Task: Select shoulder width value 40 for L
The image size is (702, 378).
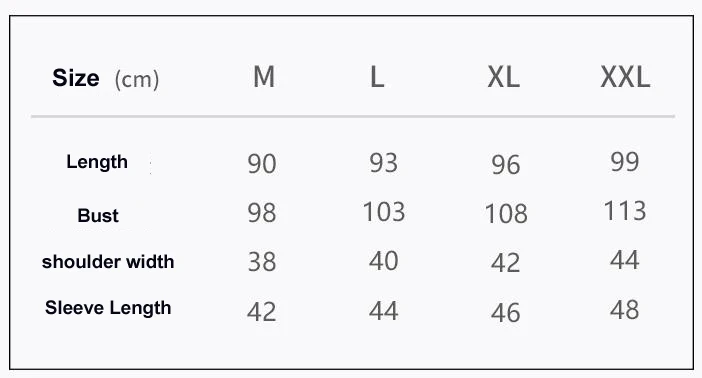Action: [x=384, y=261]
